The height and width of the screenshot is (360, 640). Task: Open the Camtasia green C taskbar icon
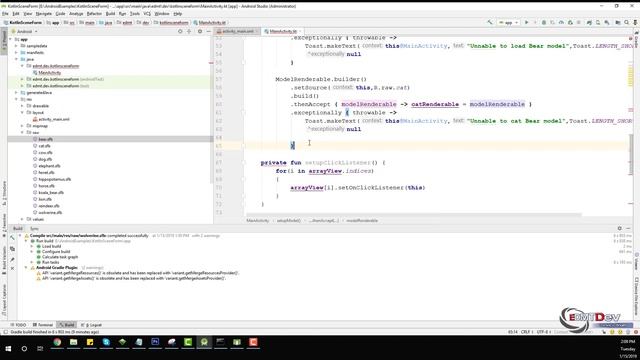click(188, 342)
